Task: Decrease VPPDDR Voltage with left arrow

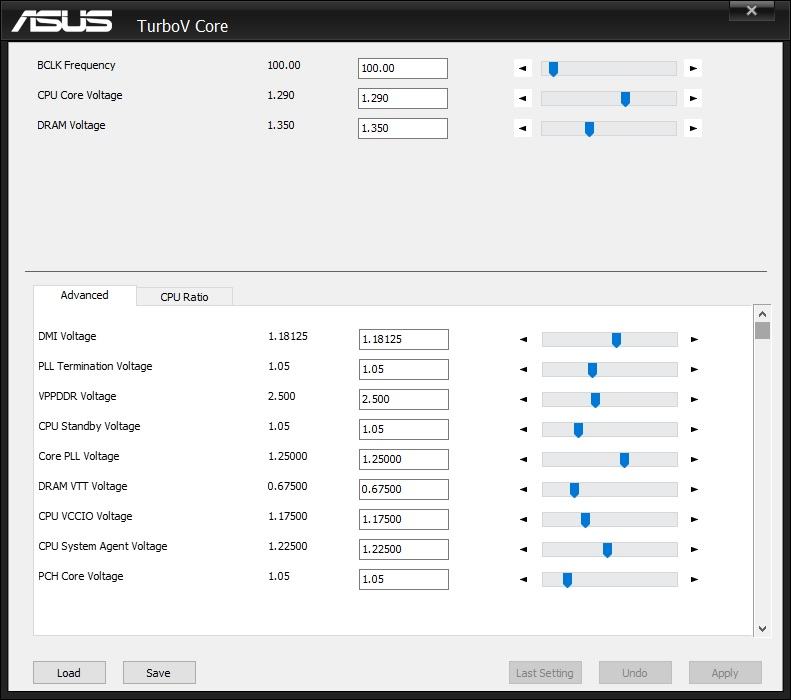Action: tap(524, 399)
